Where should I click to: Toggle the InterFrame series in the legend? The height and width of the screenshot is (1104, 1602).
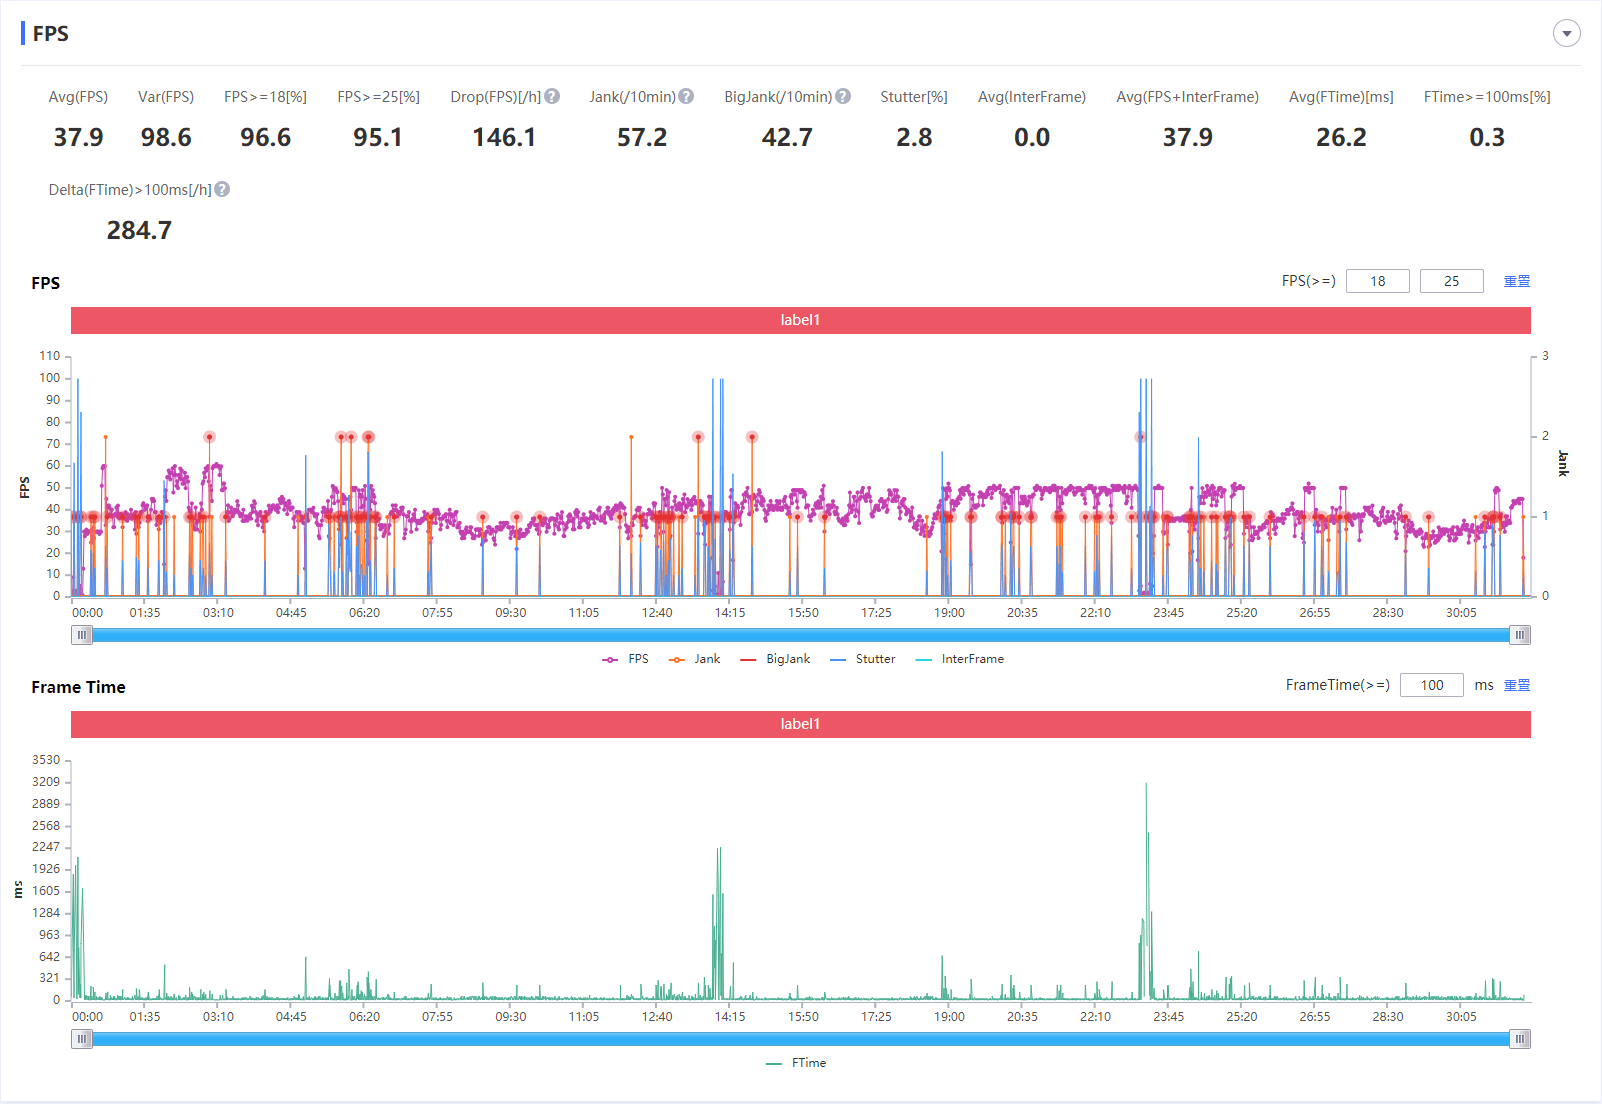[x=960, y=659]
